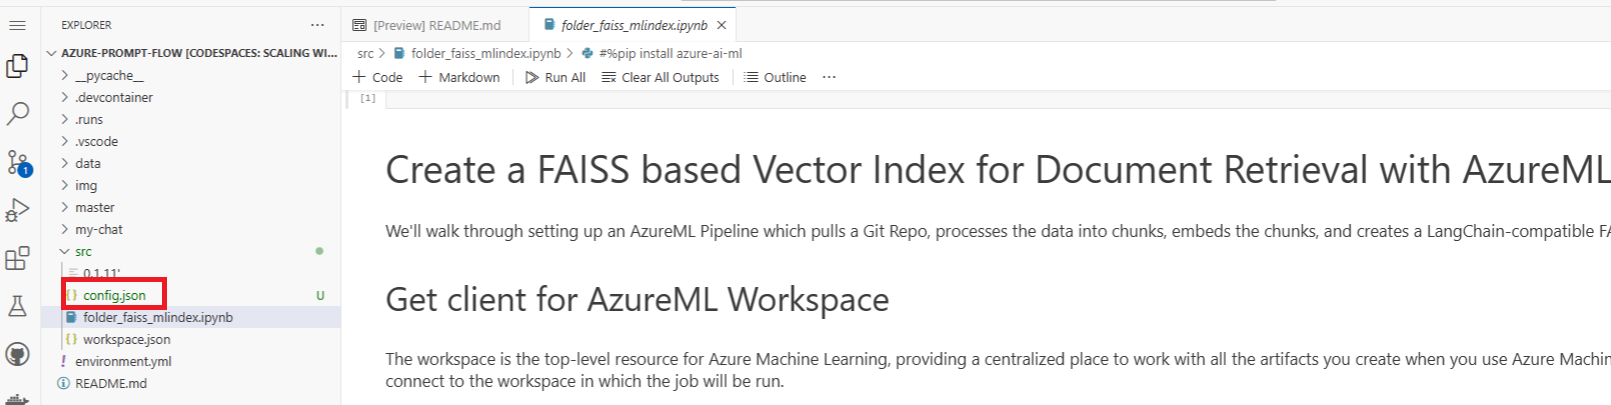
Task: Open the GitHub view icon
Action: 18,354
